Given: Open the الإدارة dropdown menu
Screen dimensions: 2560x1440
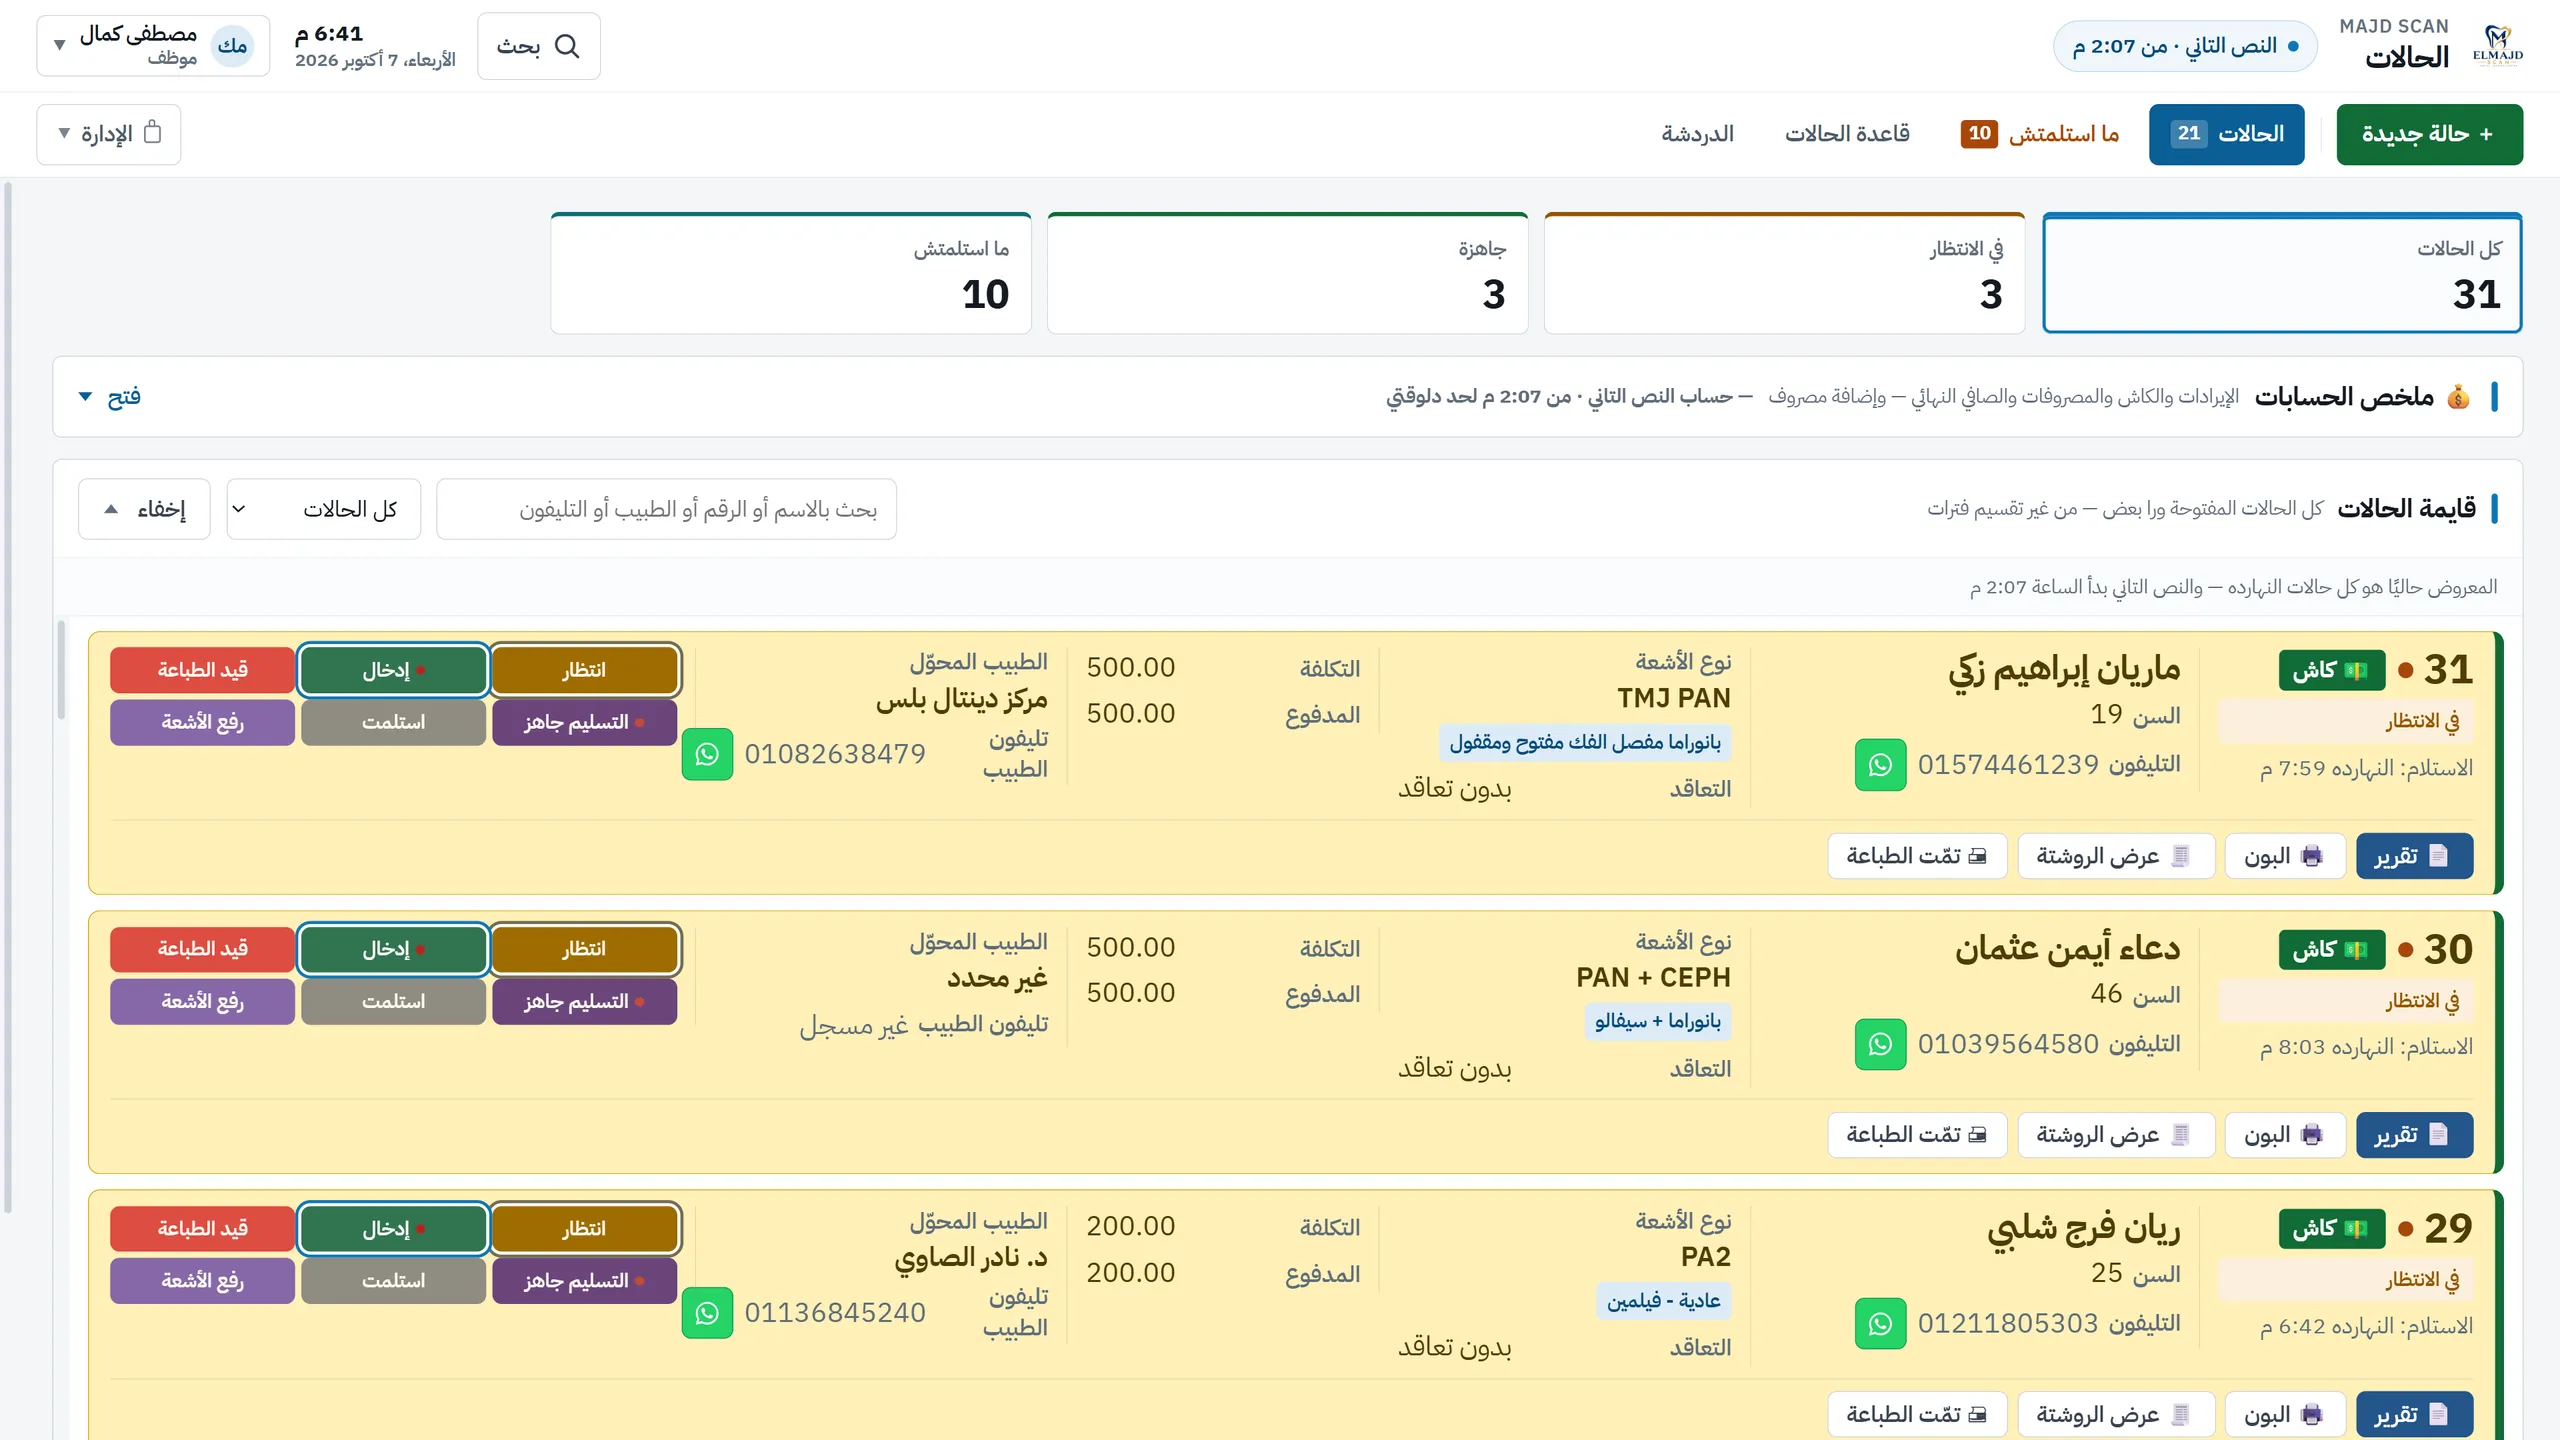Looking at the screenshot, I should [x=109, y=134].
